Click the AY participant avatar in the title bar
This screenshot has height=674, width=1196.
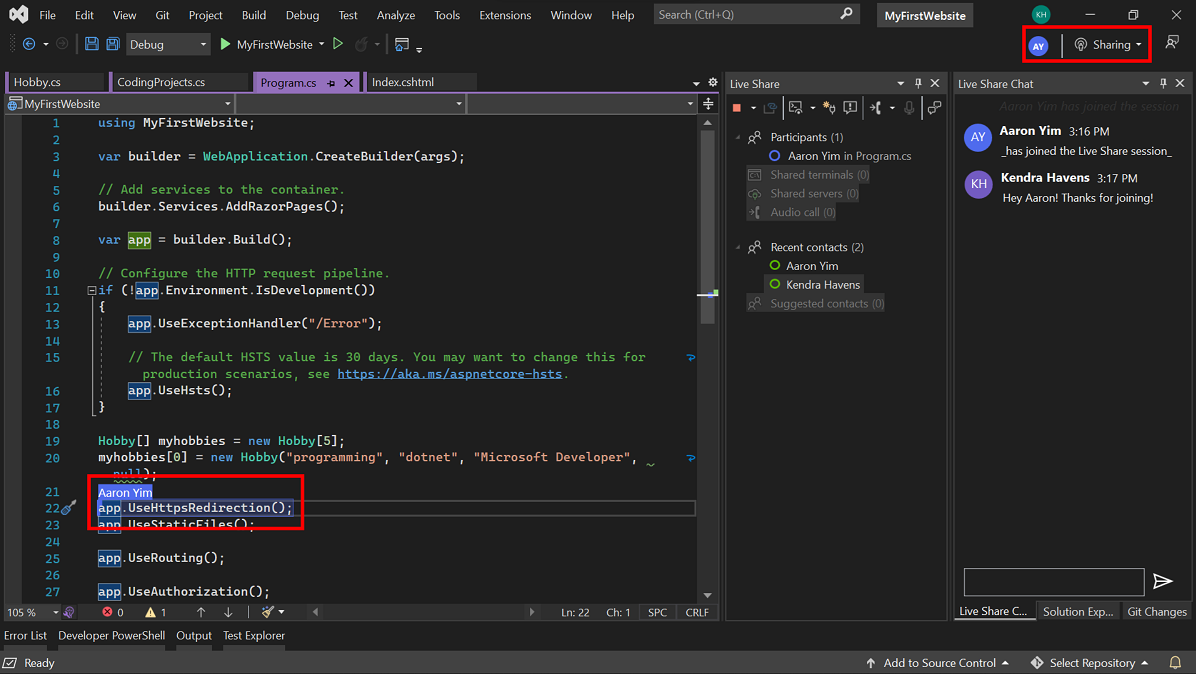pos(1038,46)
